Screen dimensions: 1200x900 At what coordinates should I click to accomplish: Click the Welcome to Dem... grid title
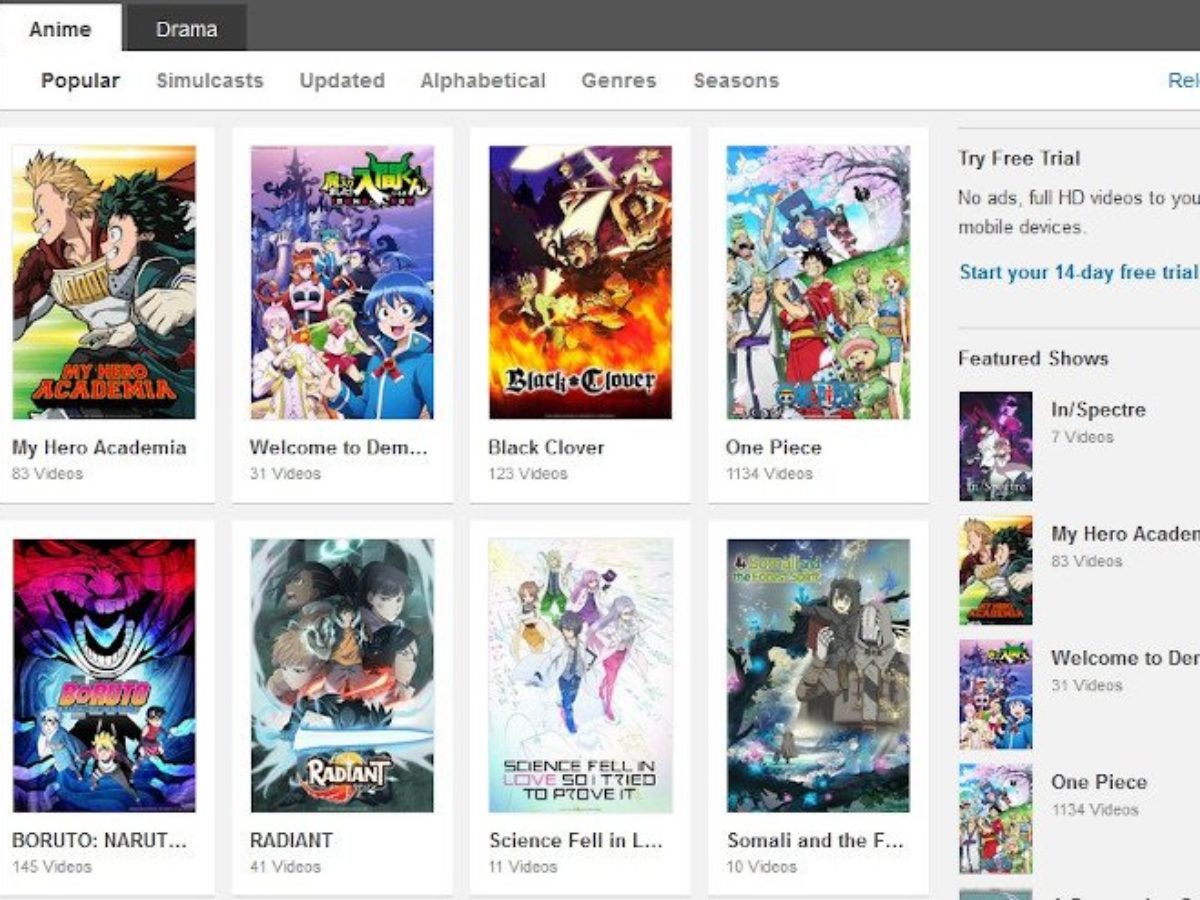coord(338,448)
